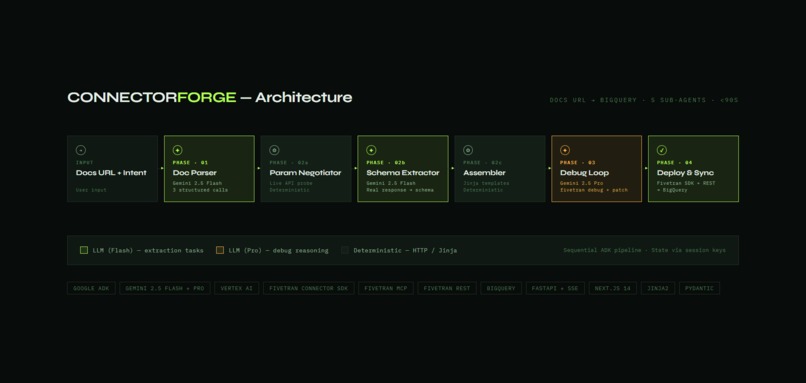Click 'Gemini 2.5 Flash' under Schema Extractor
Screen dimensions: 806x383
(x=391, y=183)
